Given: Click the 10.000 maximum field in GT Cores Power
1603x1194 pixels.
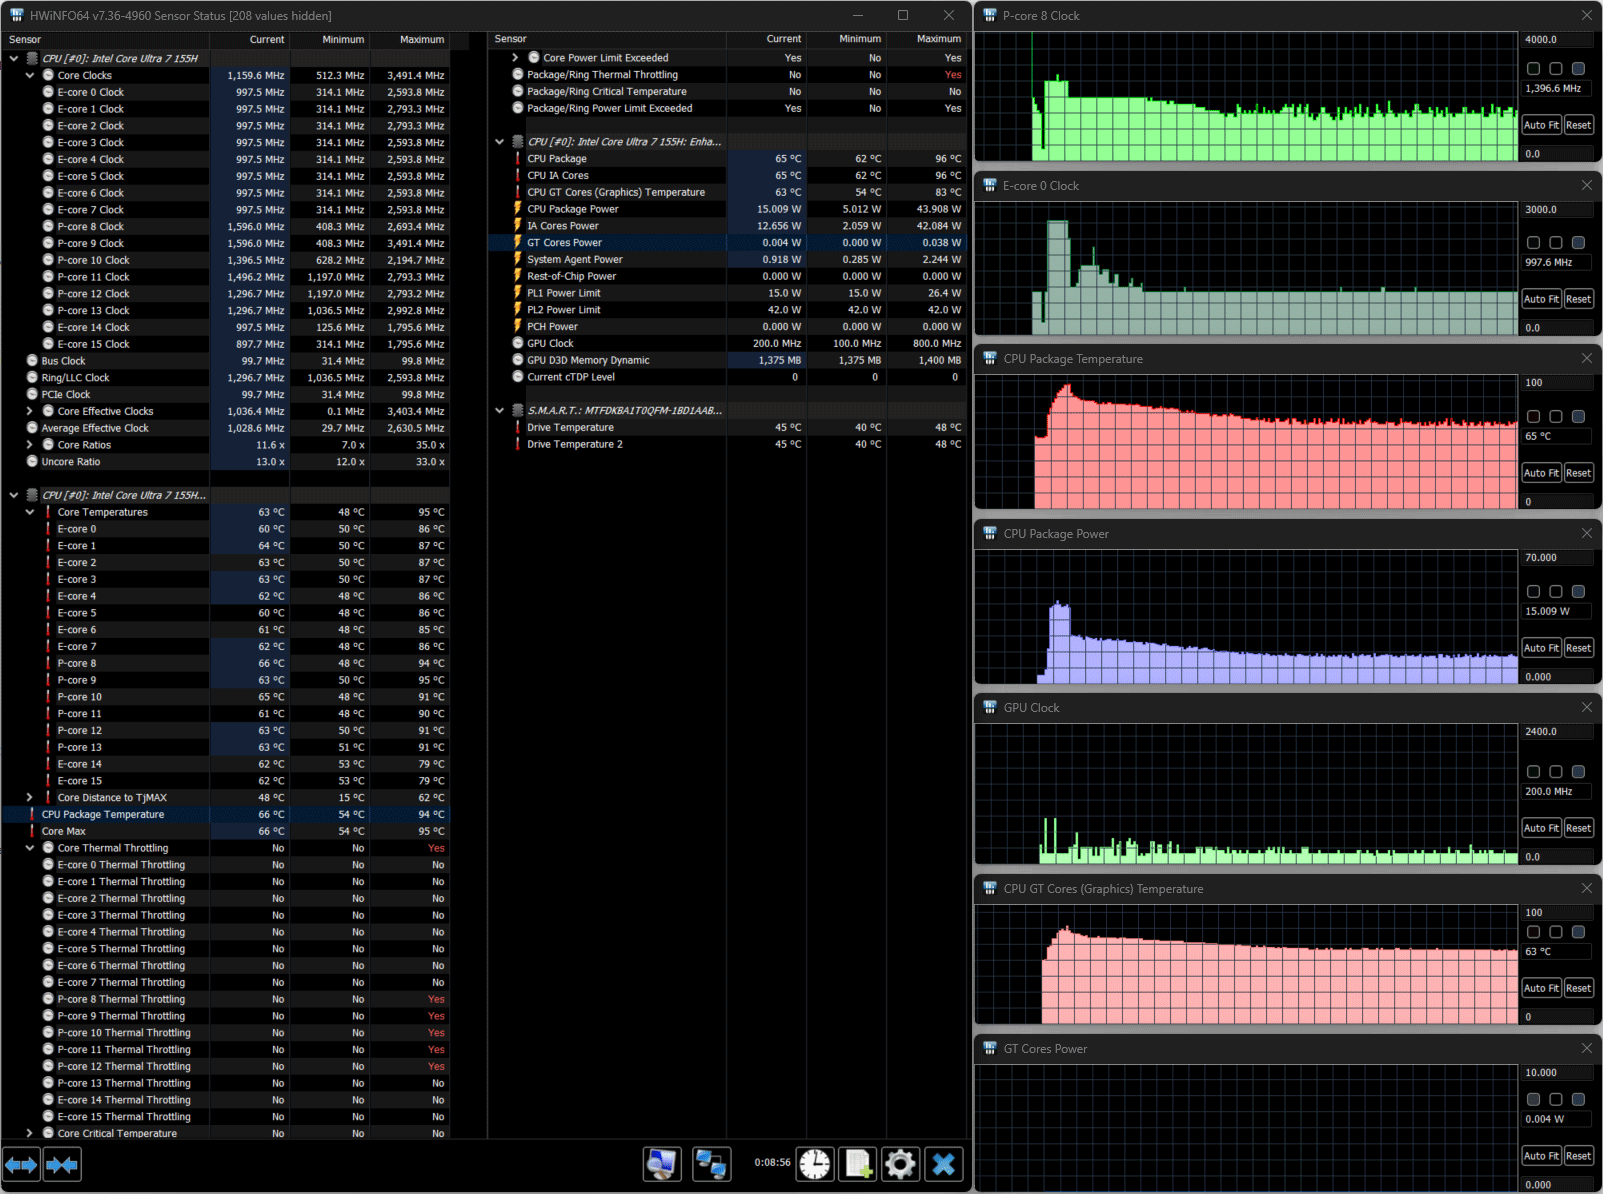Looking at the screenshot, I should click(x=1557, y=1073).
